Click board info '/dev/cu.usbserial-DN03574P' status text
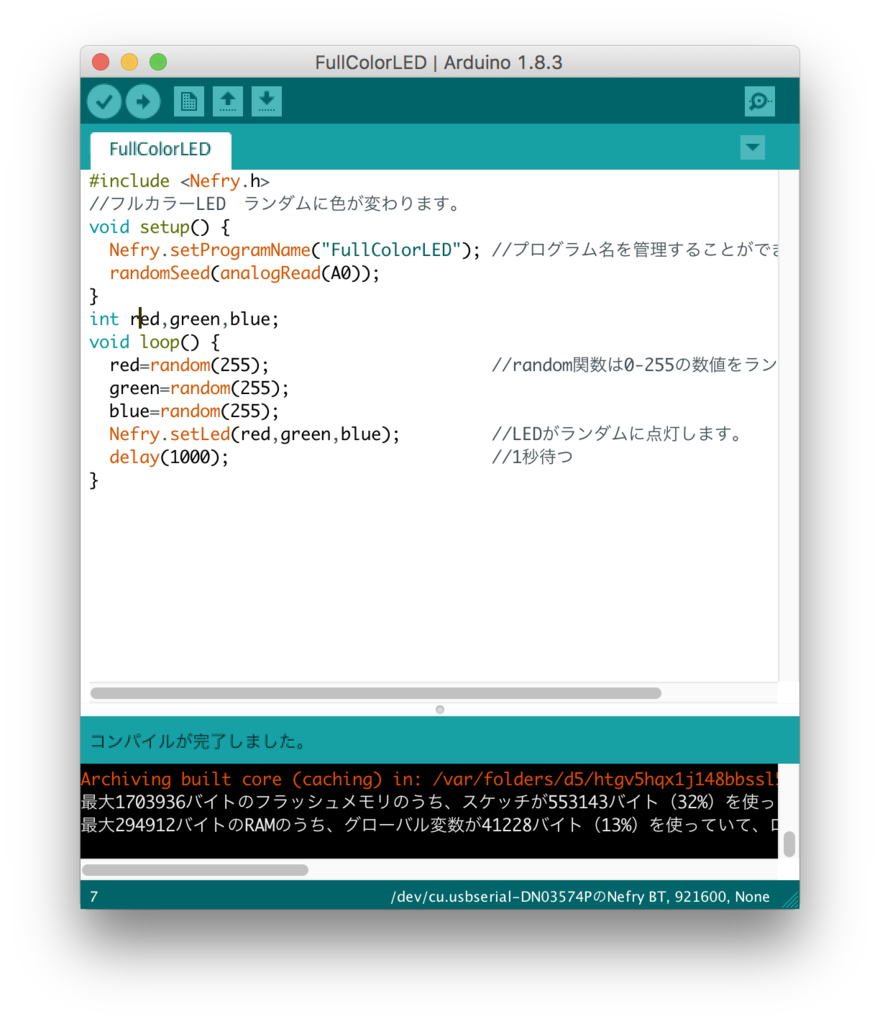This screenshot has height=1024, width=880. tap(580, 897)
